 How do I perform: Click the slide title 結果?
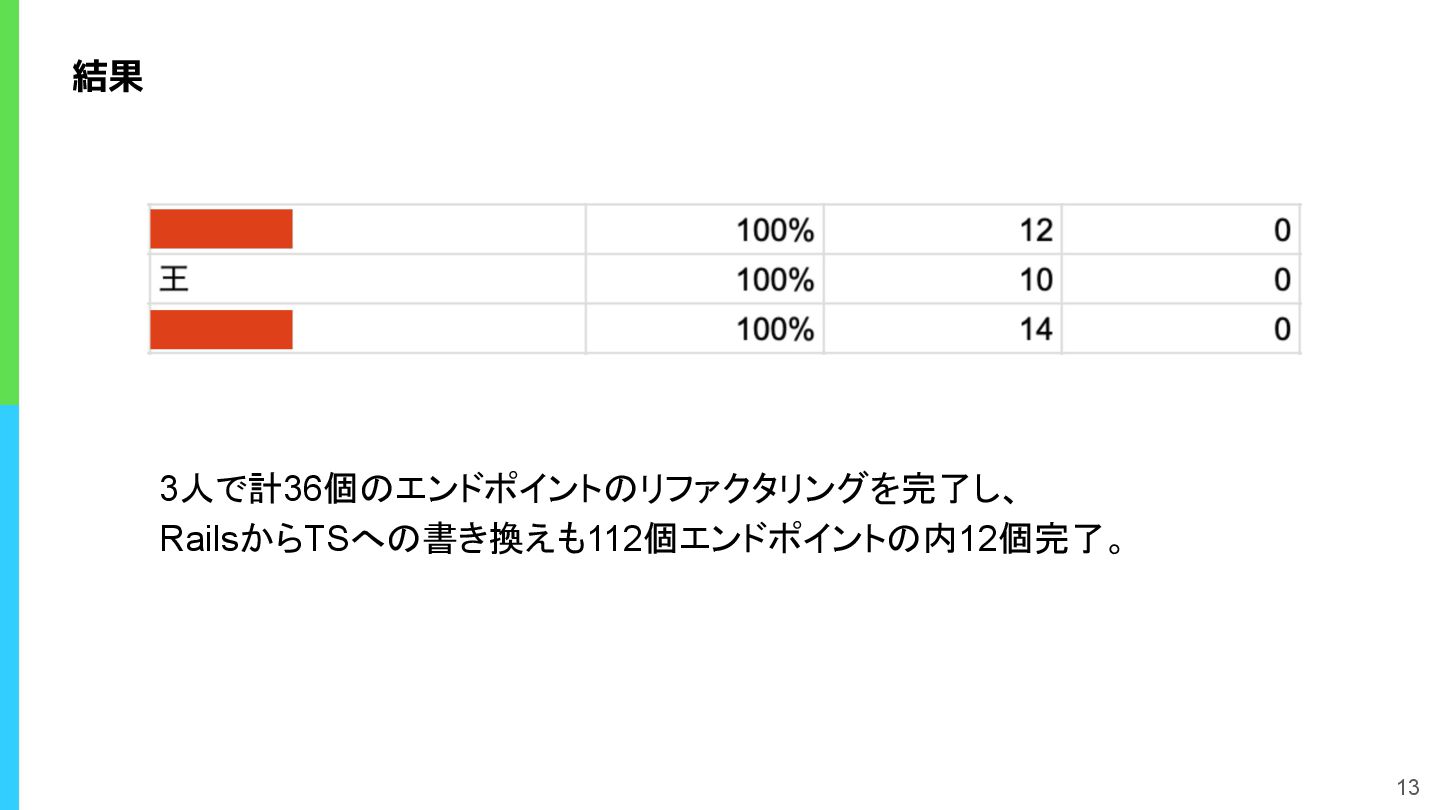[x=108, y=77]
